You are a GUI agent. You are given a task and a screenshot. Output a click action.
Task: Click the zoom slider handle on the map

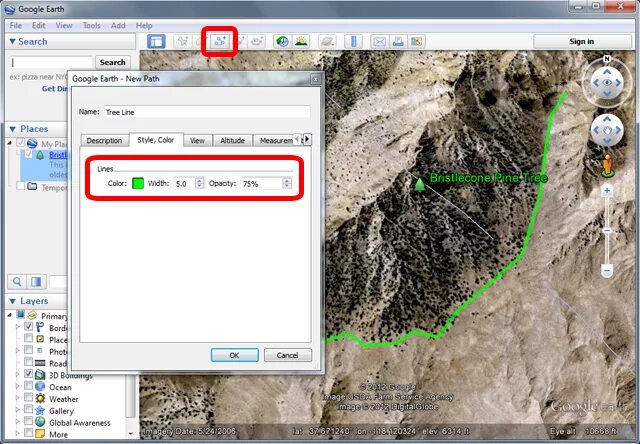607,231
